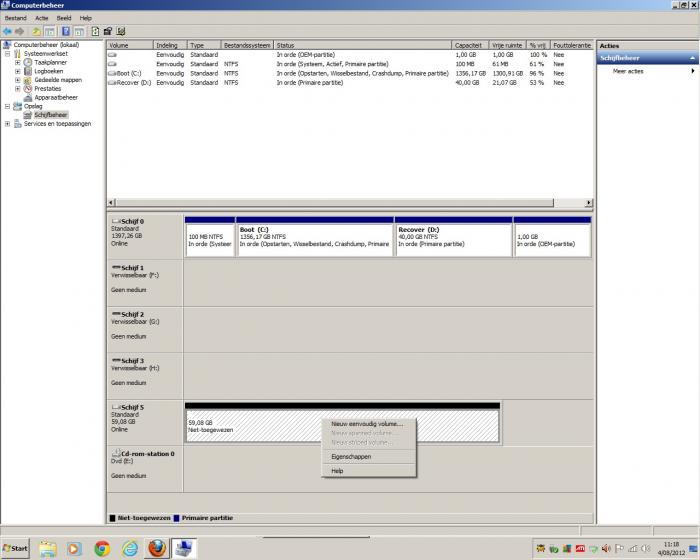Open the Actie menu
Viewport: 700px width, 560px height.
point(41,18)
